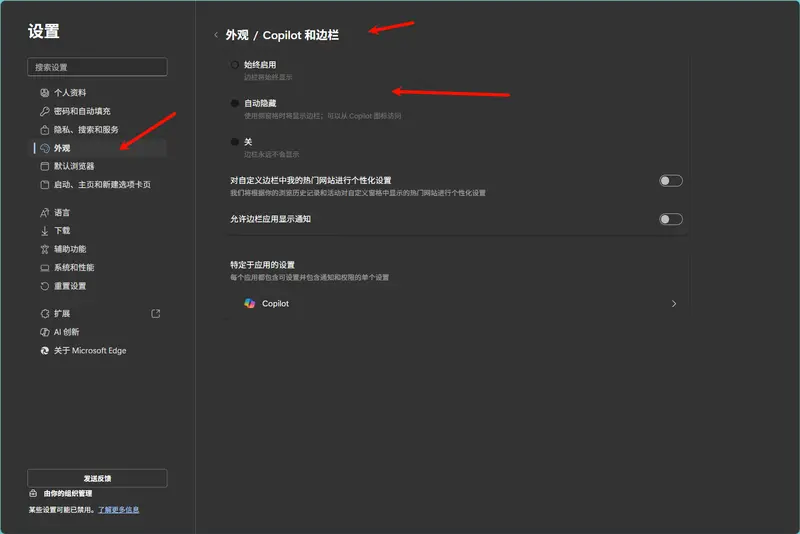Screen dimensions: 800x534
Task: Select the 关 radio option
Action: pyautogui.click(x=235, y=142)
